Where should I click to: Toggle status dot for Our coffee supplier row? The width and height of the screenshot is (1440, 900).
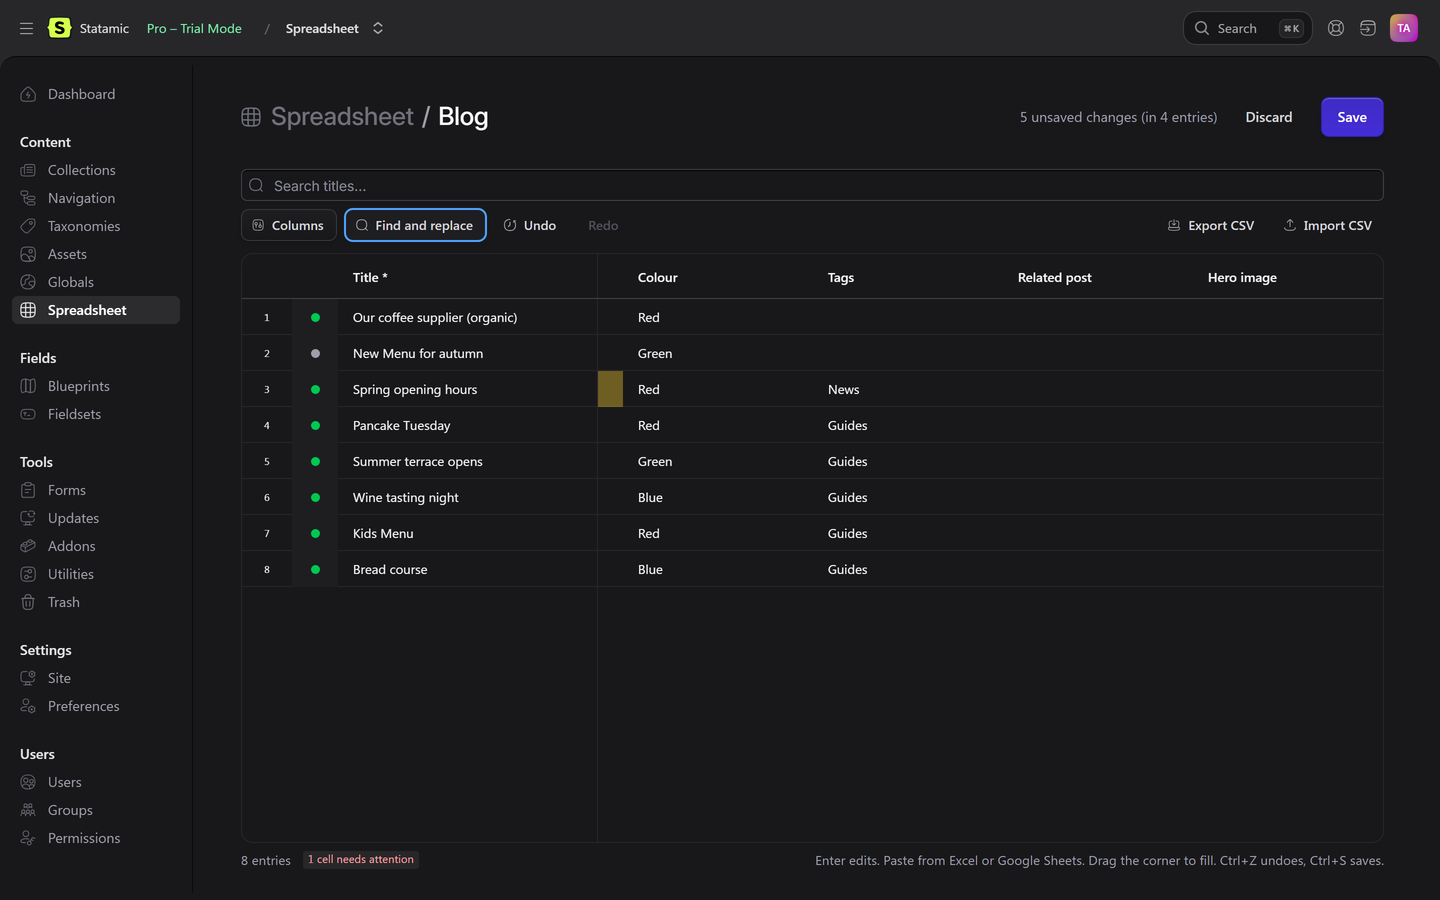tap(315, 317)
